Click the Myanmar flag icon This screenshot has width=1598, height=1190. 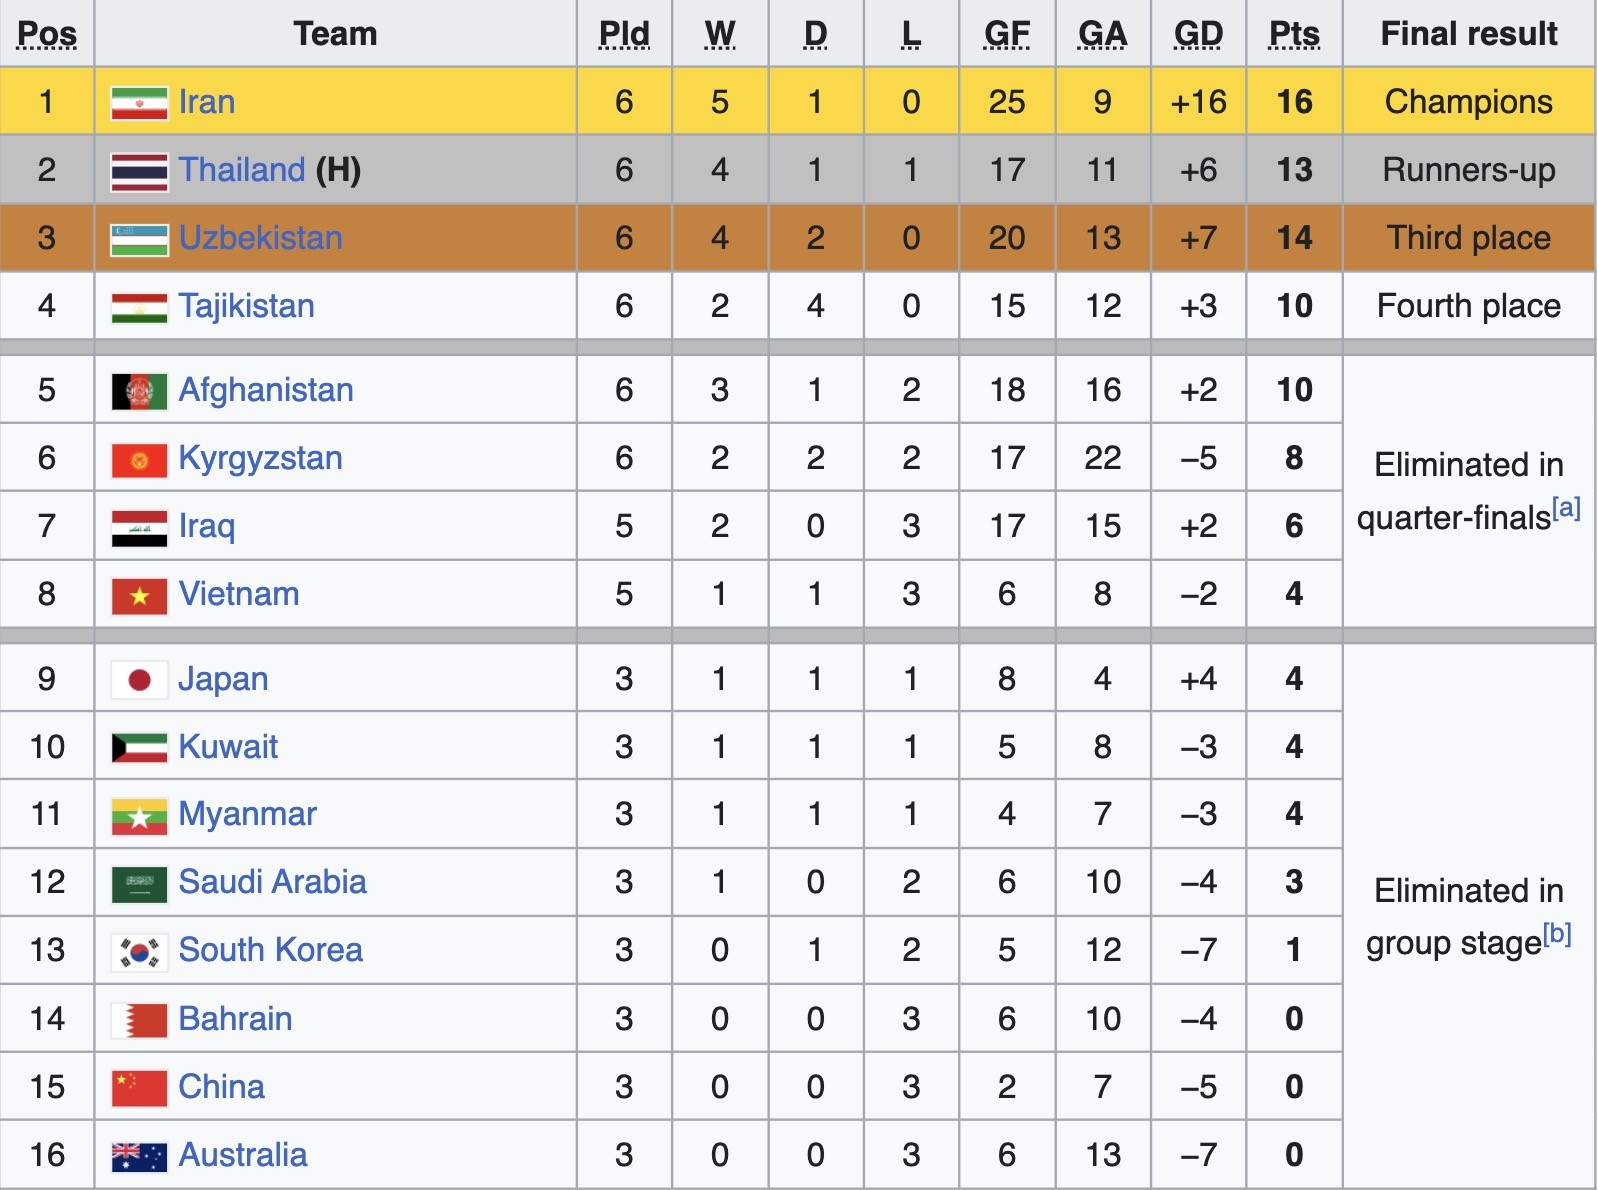[139, 816]
